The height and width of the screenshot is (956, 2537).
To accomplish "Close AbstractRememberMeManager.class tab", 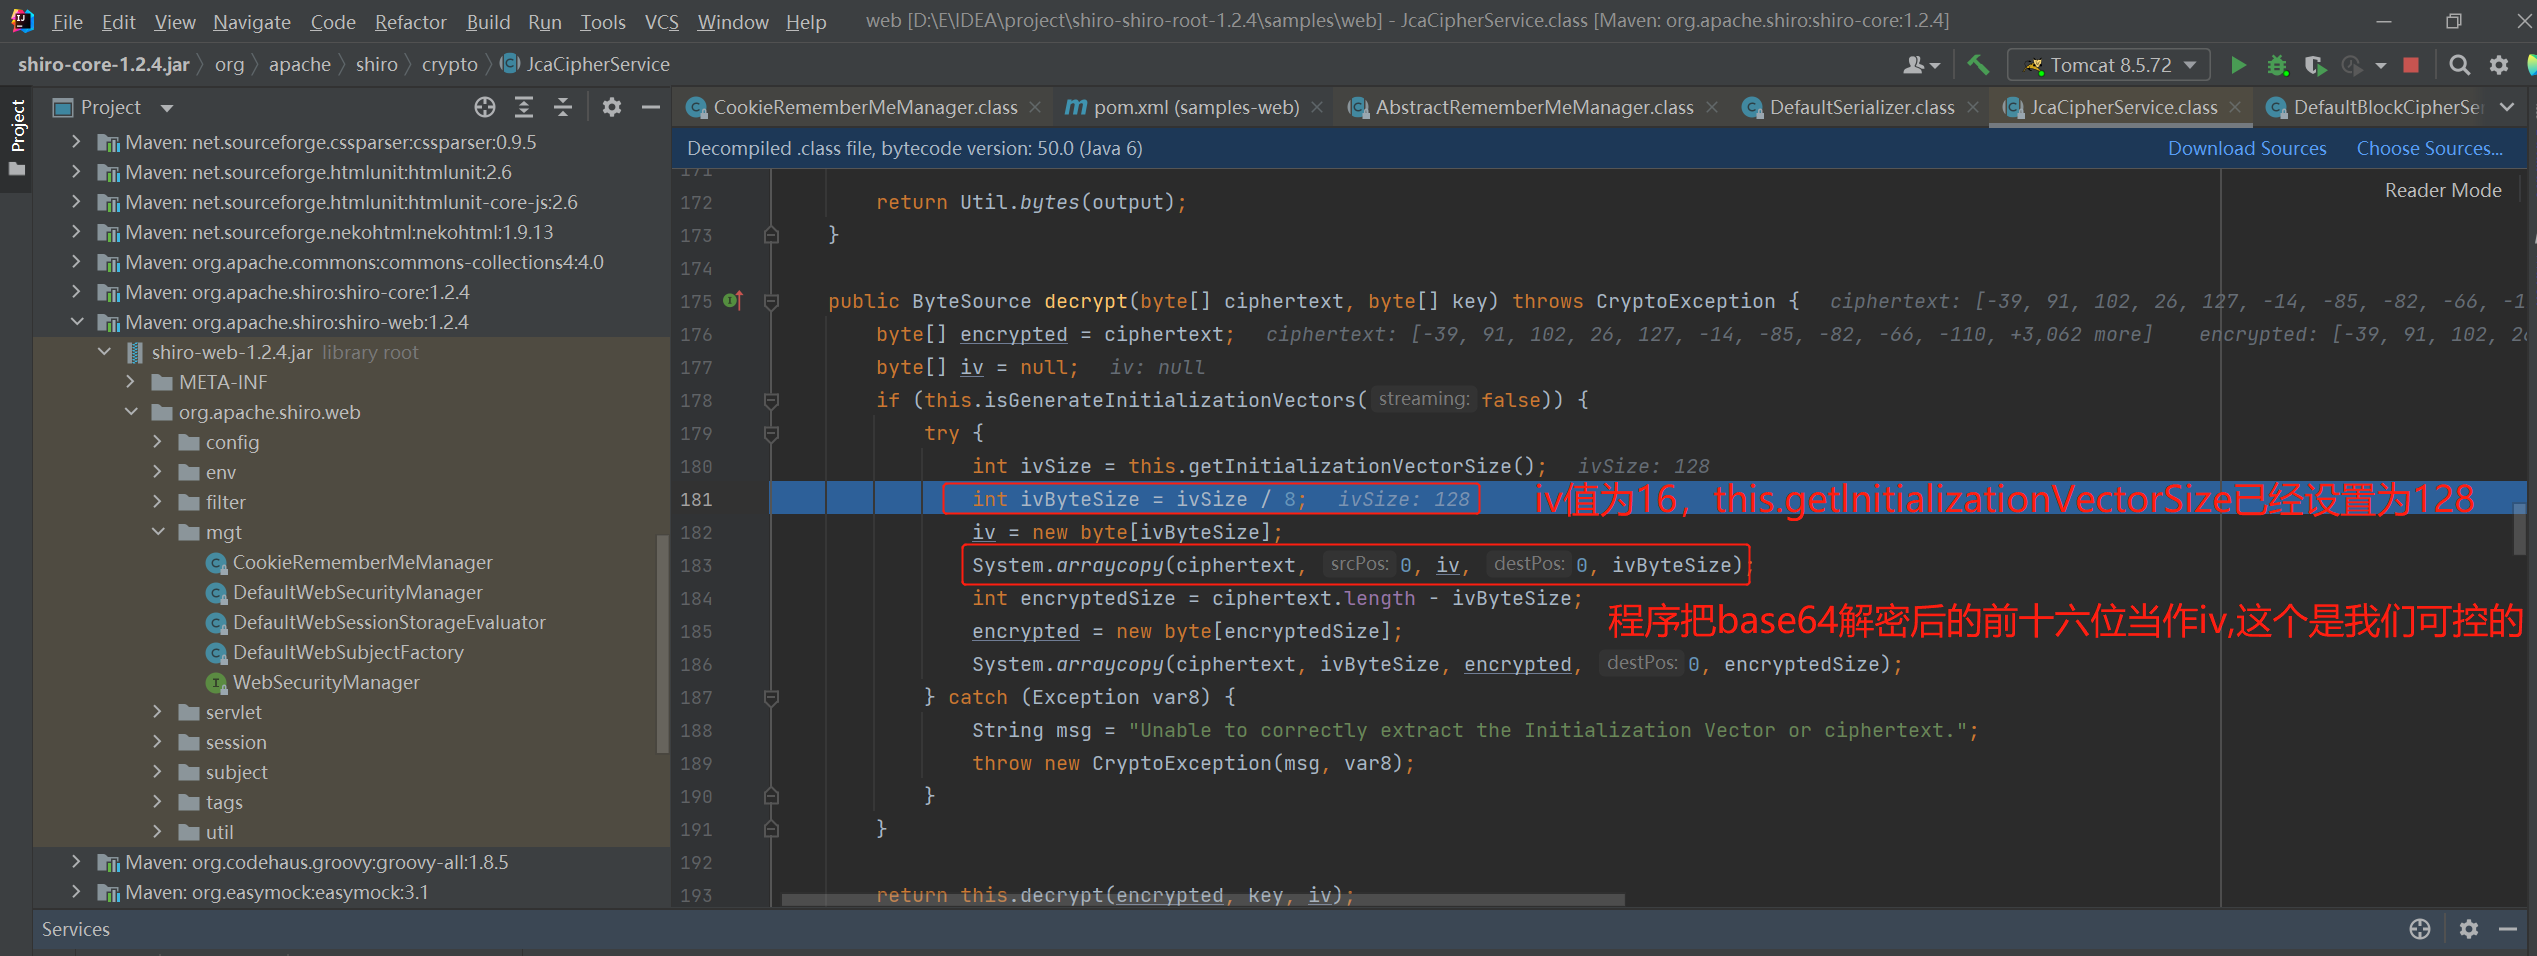I will pyautogui.click(x=1712, y=107).
